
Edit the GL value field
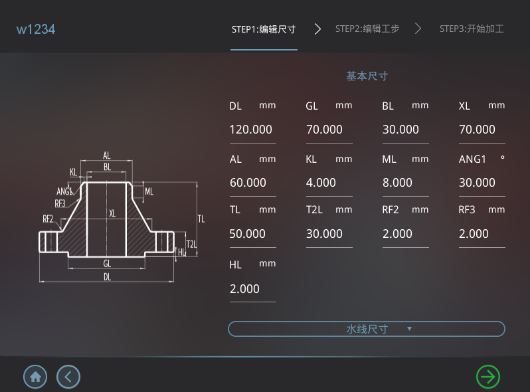click(329, 130)
